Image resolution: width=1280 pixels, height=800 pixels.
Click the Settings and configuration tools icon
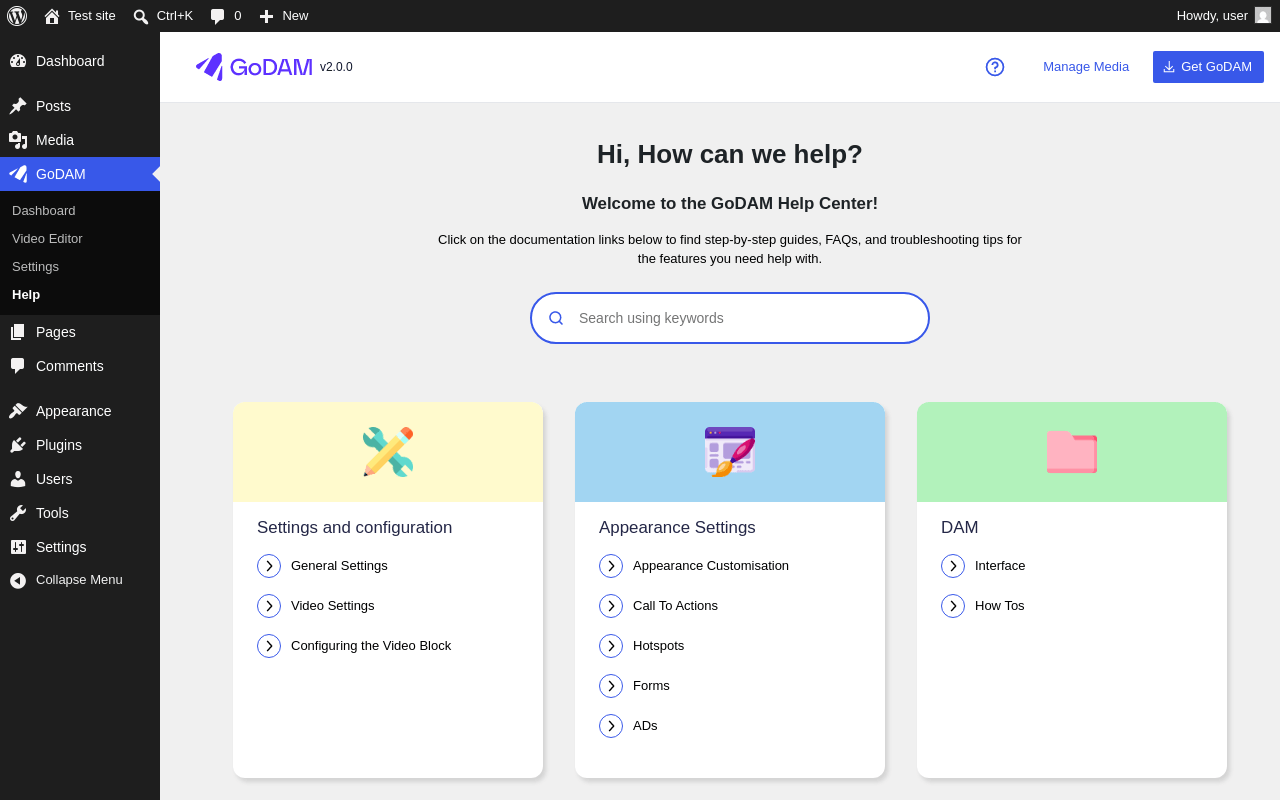(x=388, y=452)
